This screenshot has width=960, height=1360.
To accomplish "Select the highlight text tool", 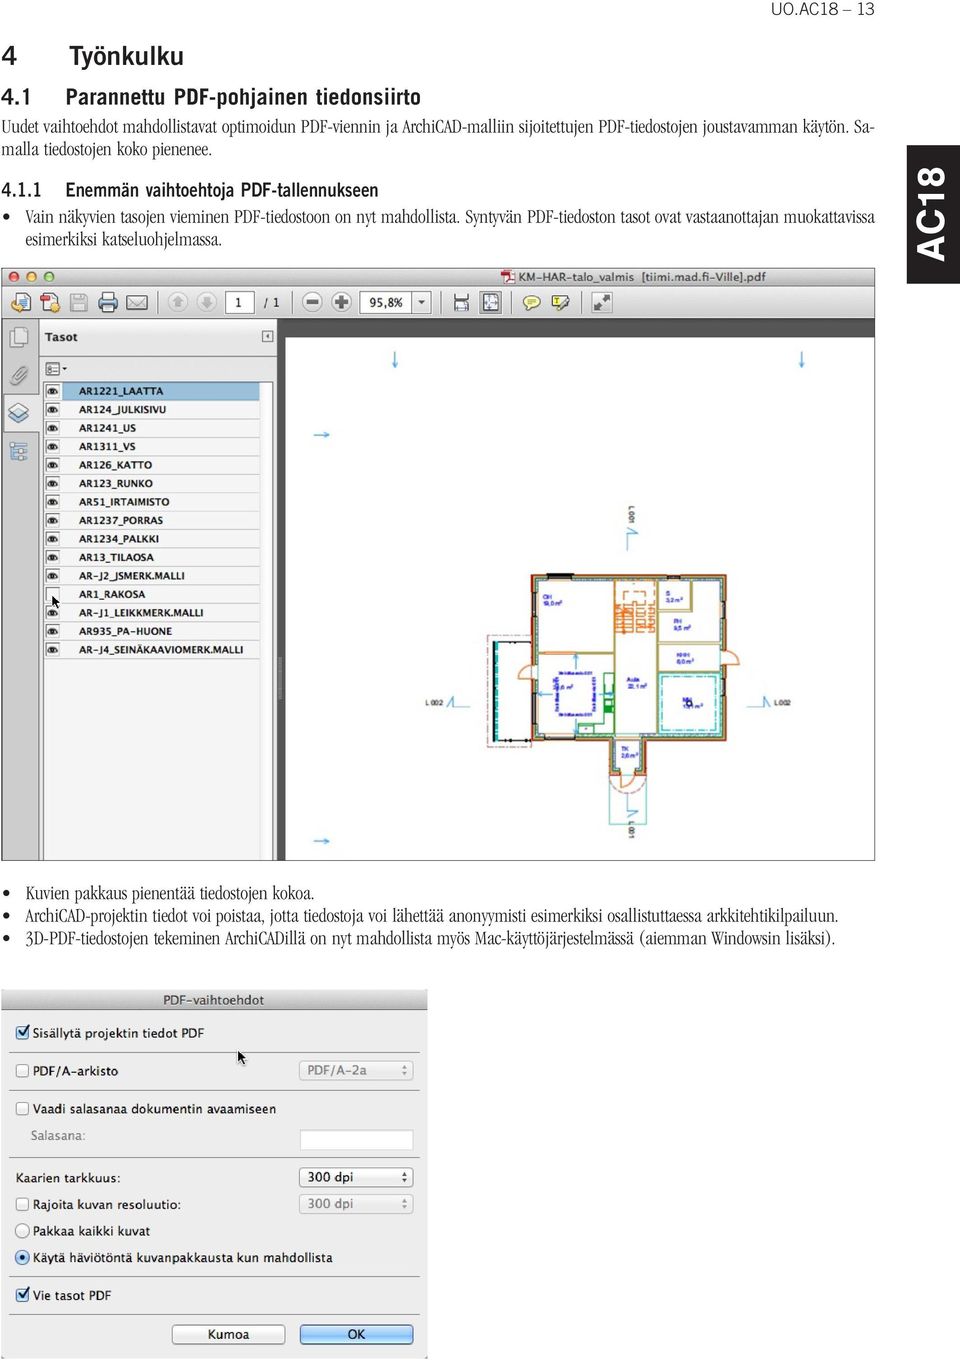I will click(x=561, y=302).
